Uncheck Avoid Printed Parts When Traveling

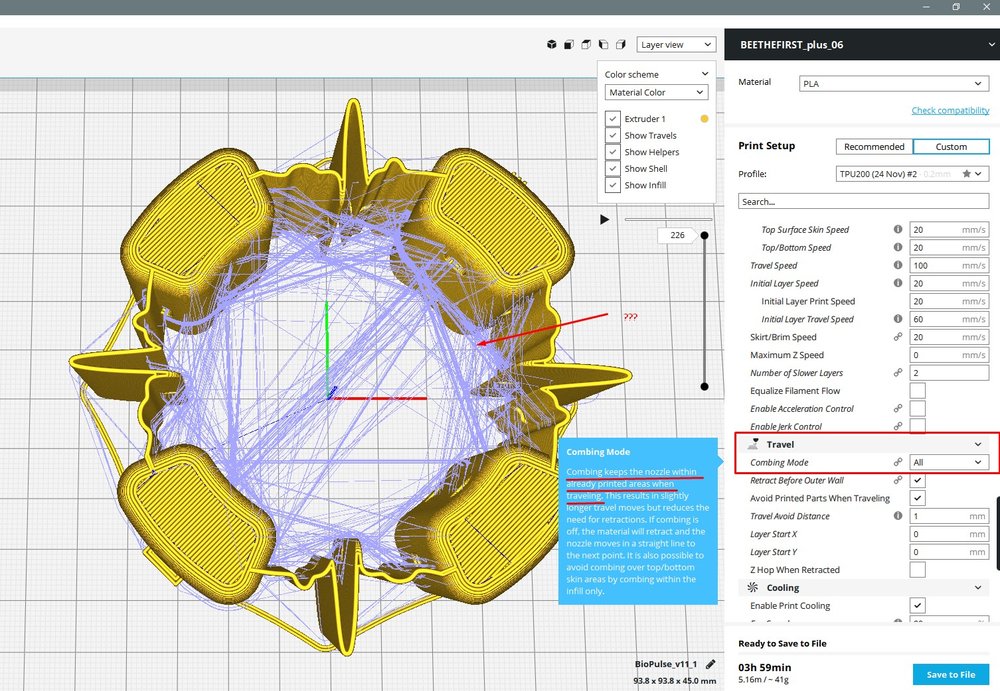point(917,498)
